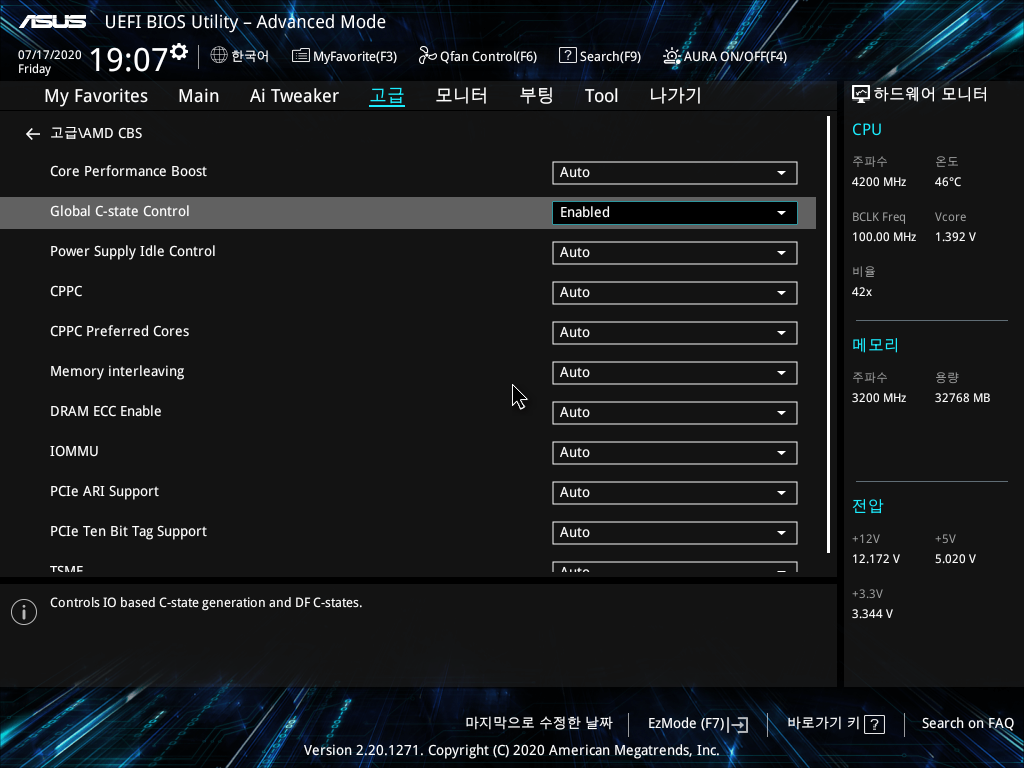Open the Core Performance Boost dropdown

pyautogui.click(x=675, y=173)
